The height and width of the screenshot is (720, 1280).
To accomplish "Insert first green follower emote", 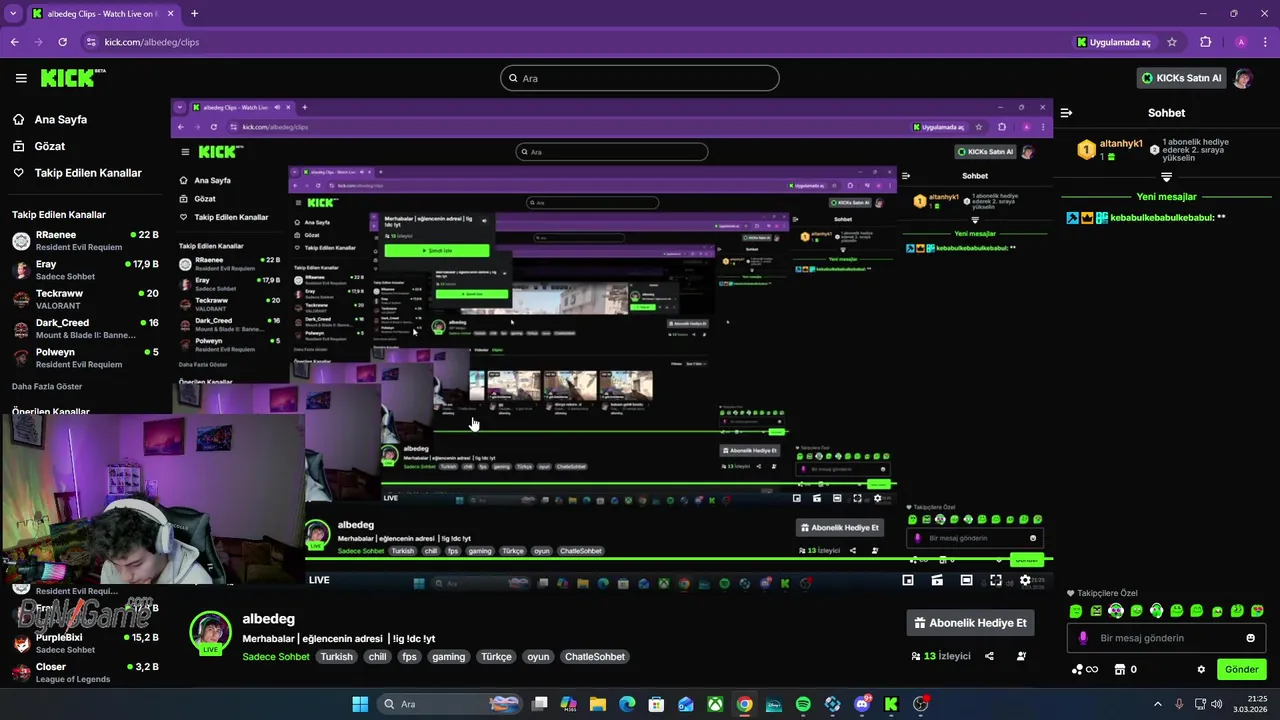I will point(1076,611).
